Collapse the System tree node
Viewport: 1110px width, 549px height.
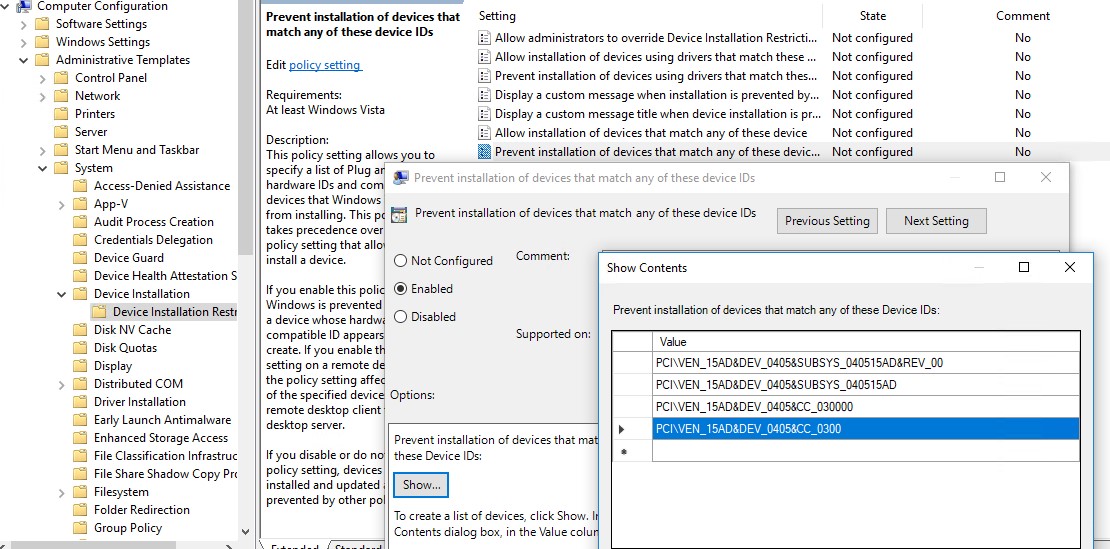coord(42,168)
